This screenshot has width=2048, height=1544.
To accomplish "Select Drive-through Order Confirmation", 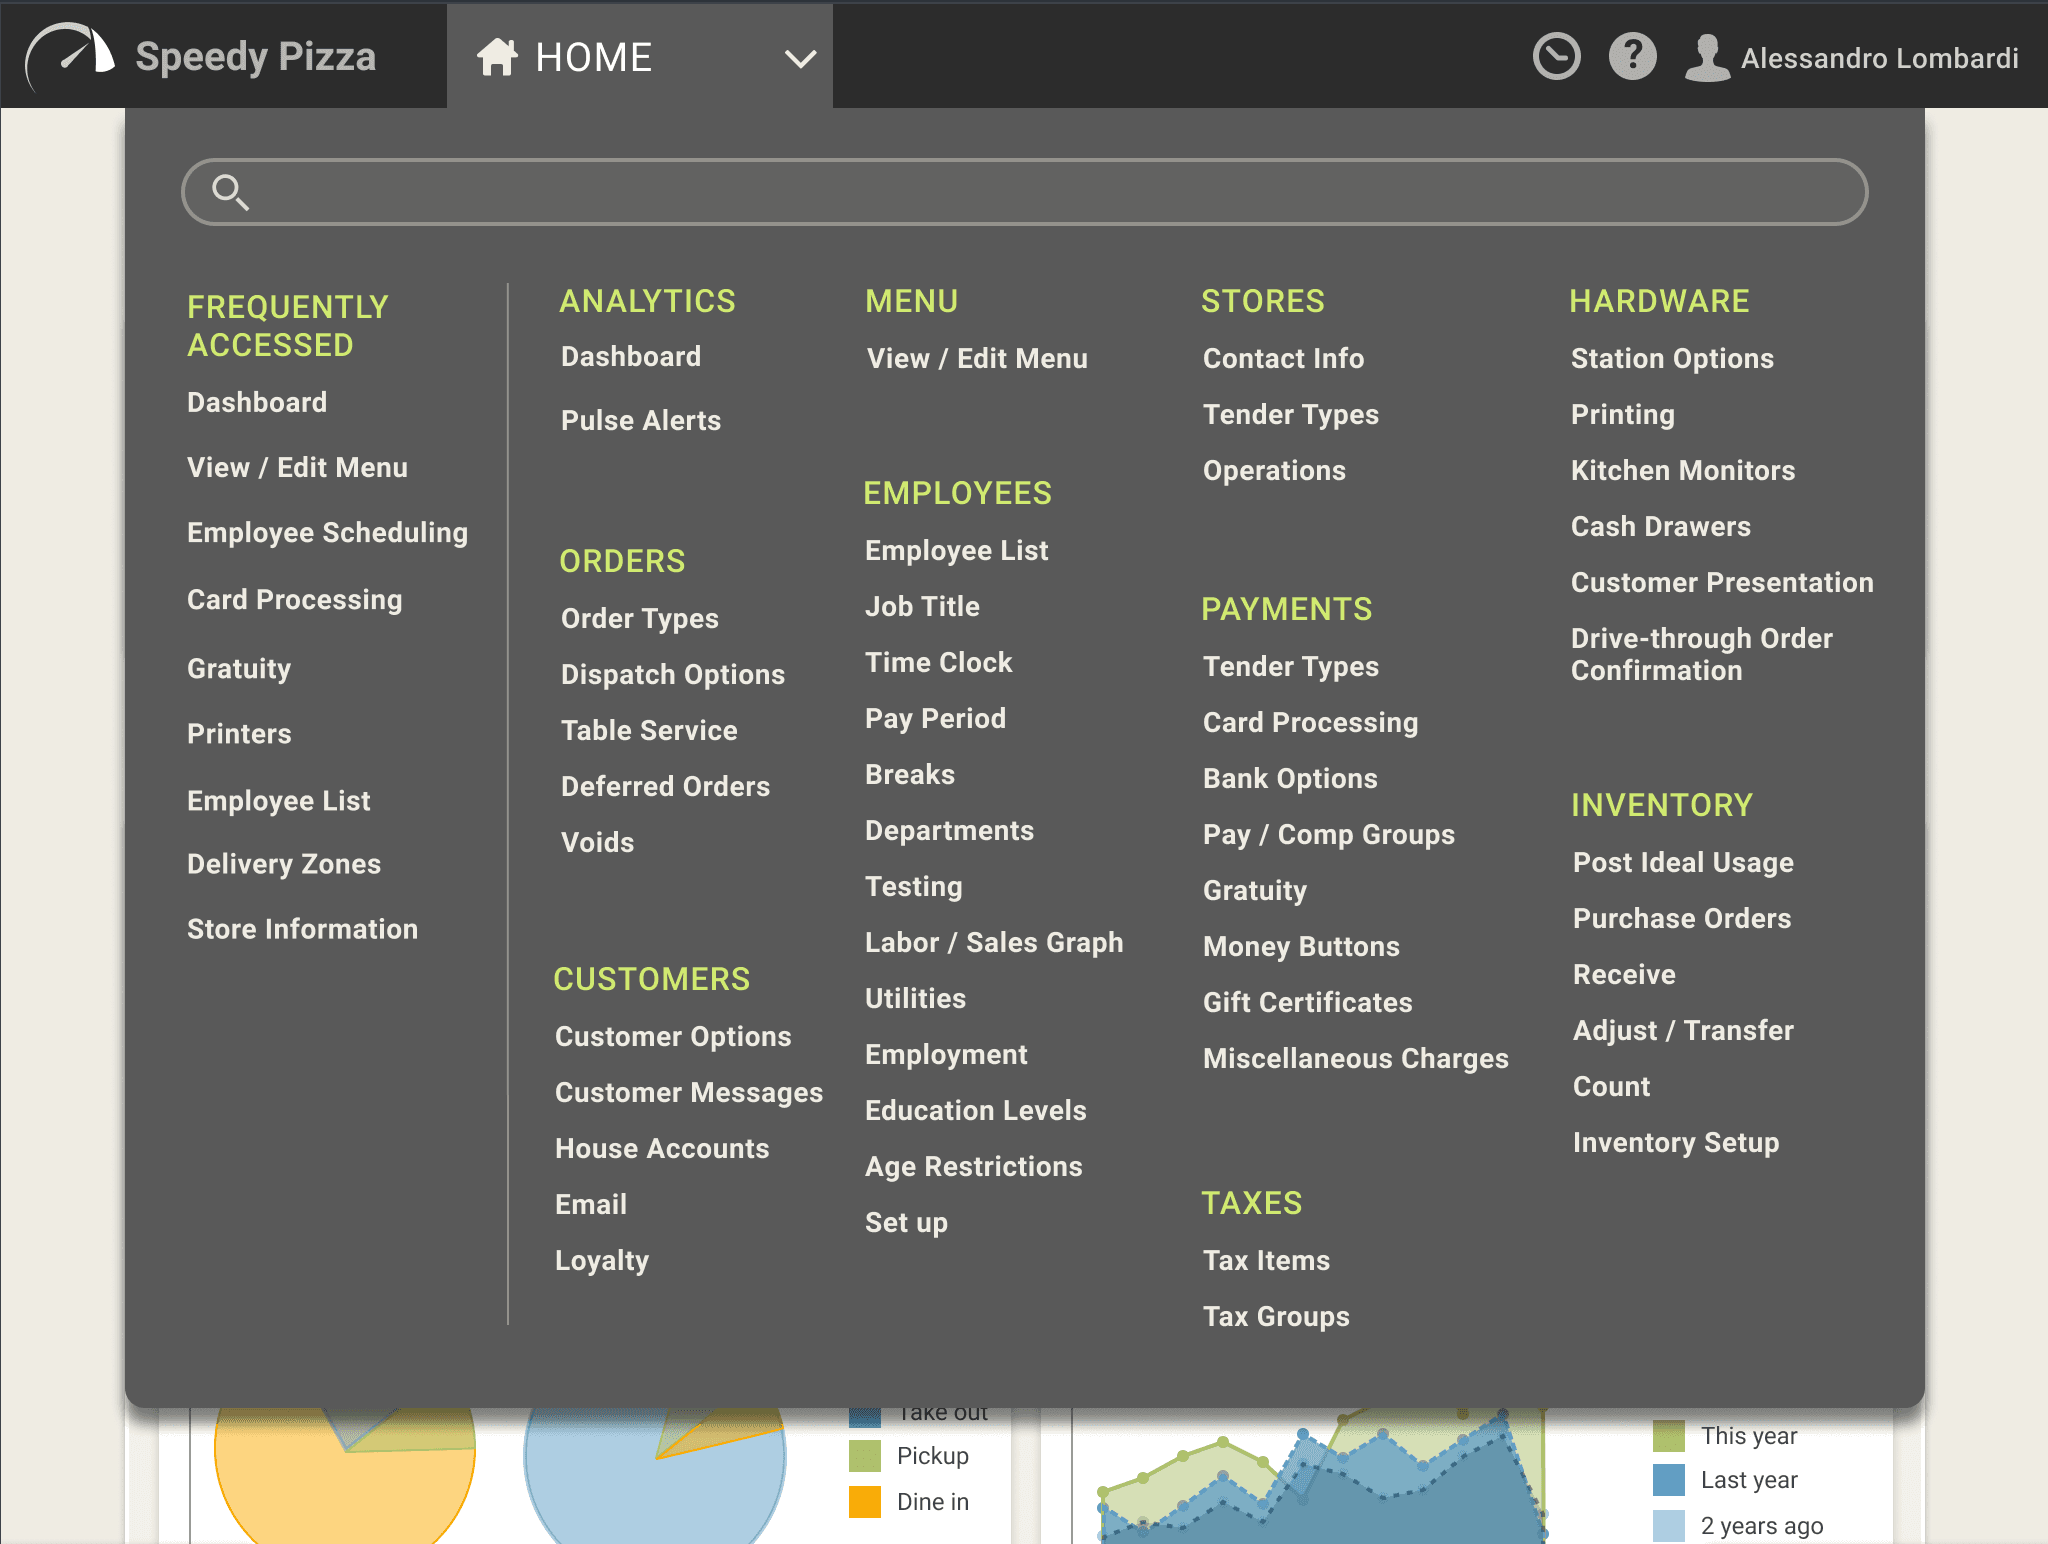I will click(1701, 654).
